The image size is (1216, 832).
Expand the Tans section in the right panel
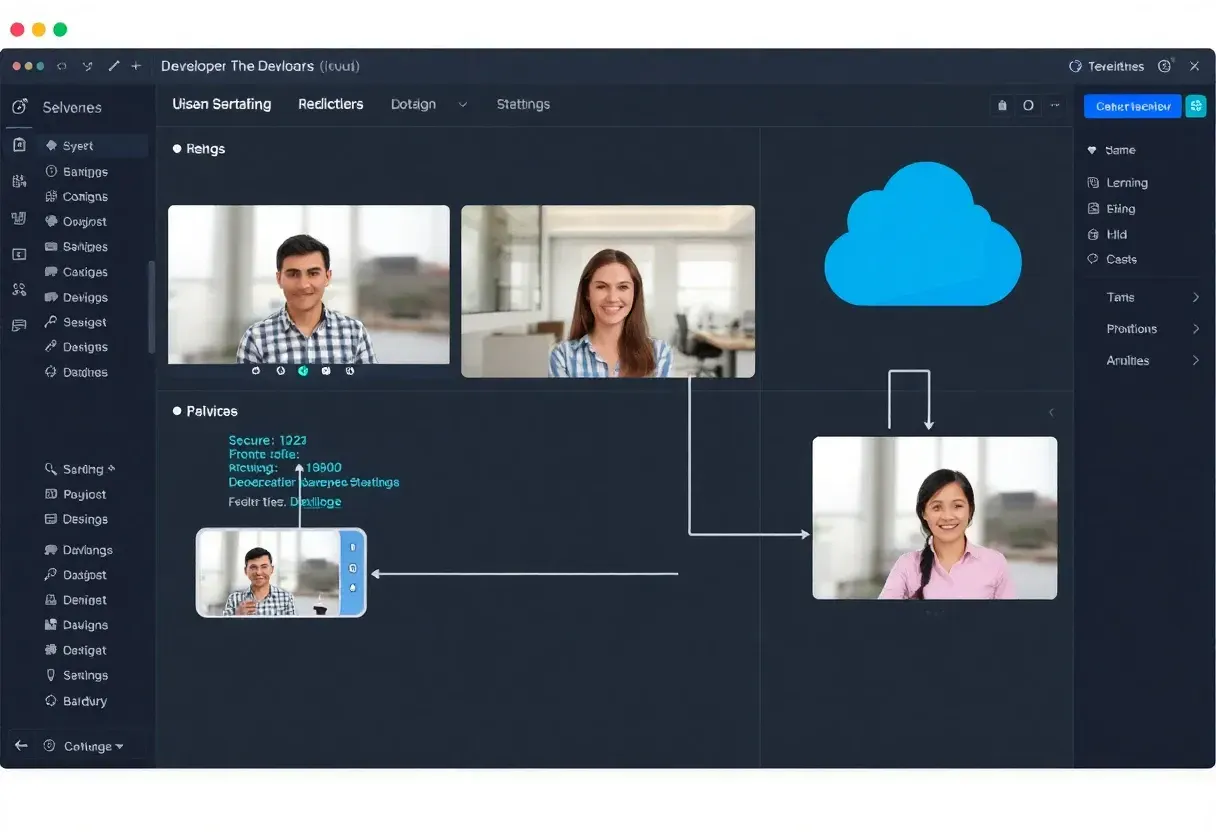point(1123,297)
